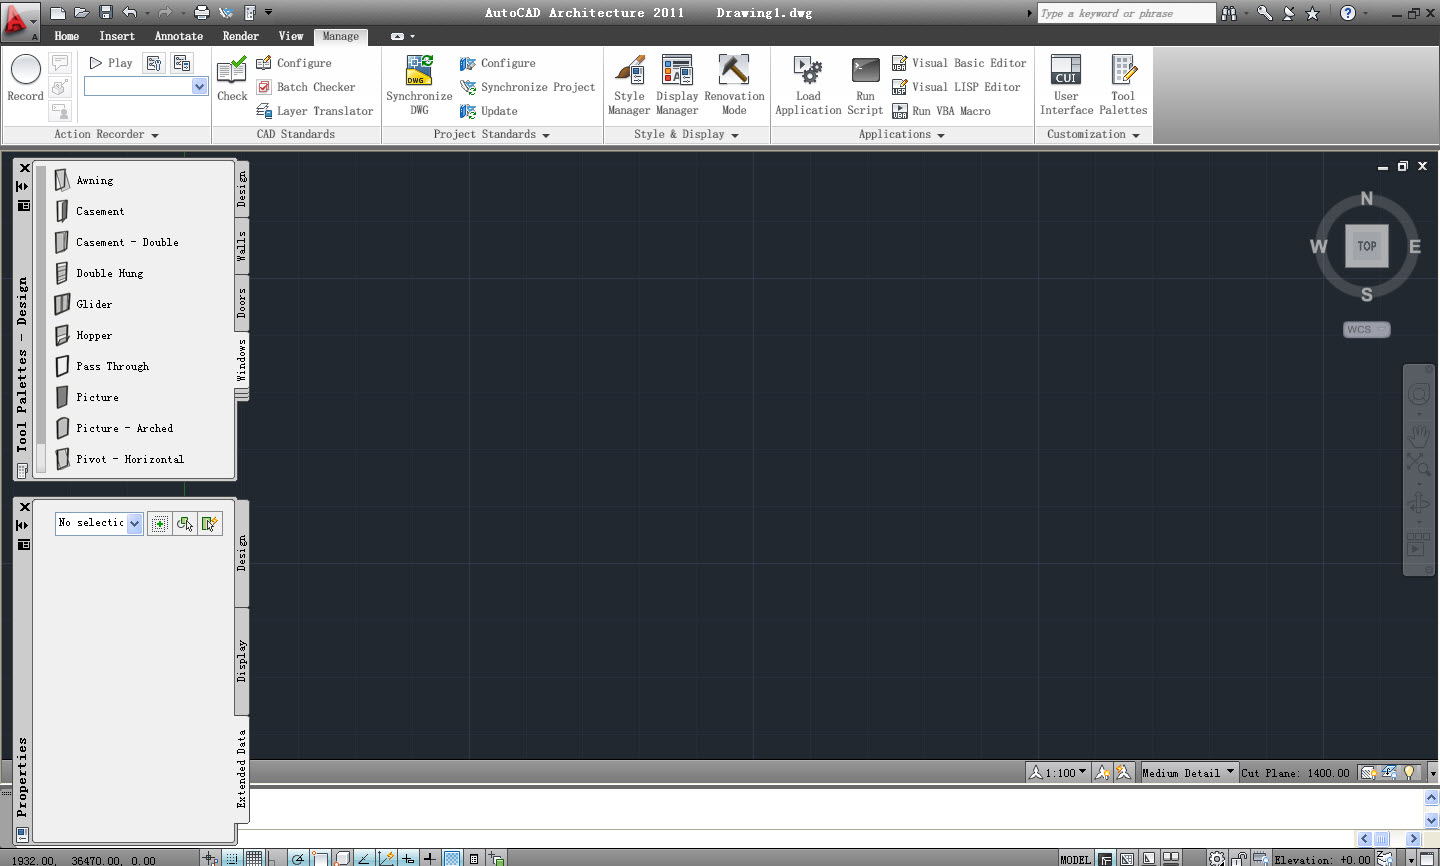1440x866 pixels.
Task: Open the Batch Checker tool
Action: click(305, 87)
